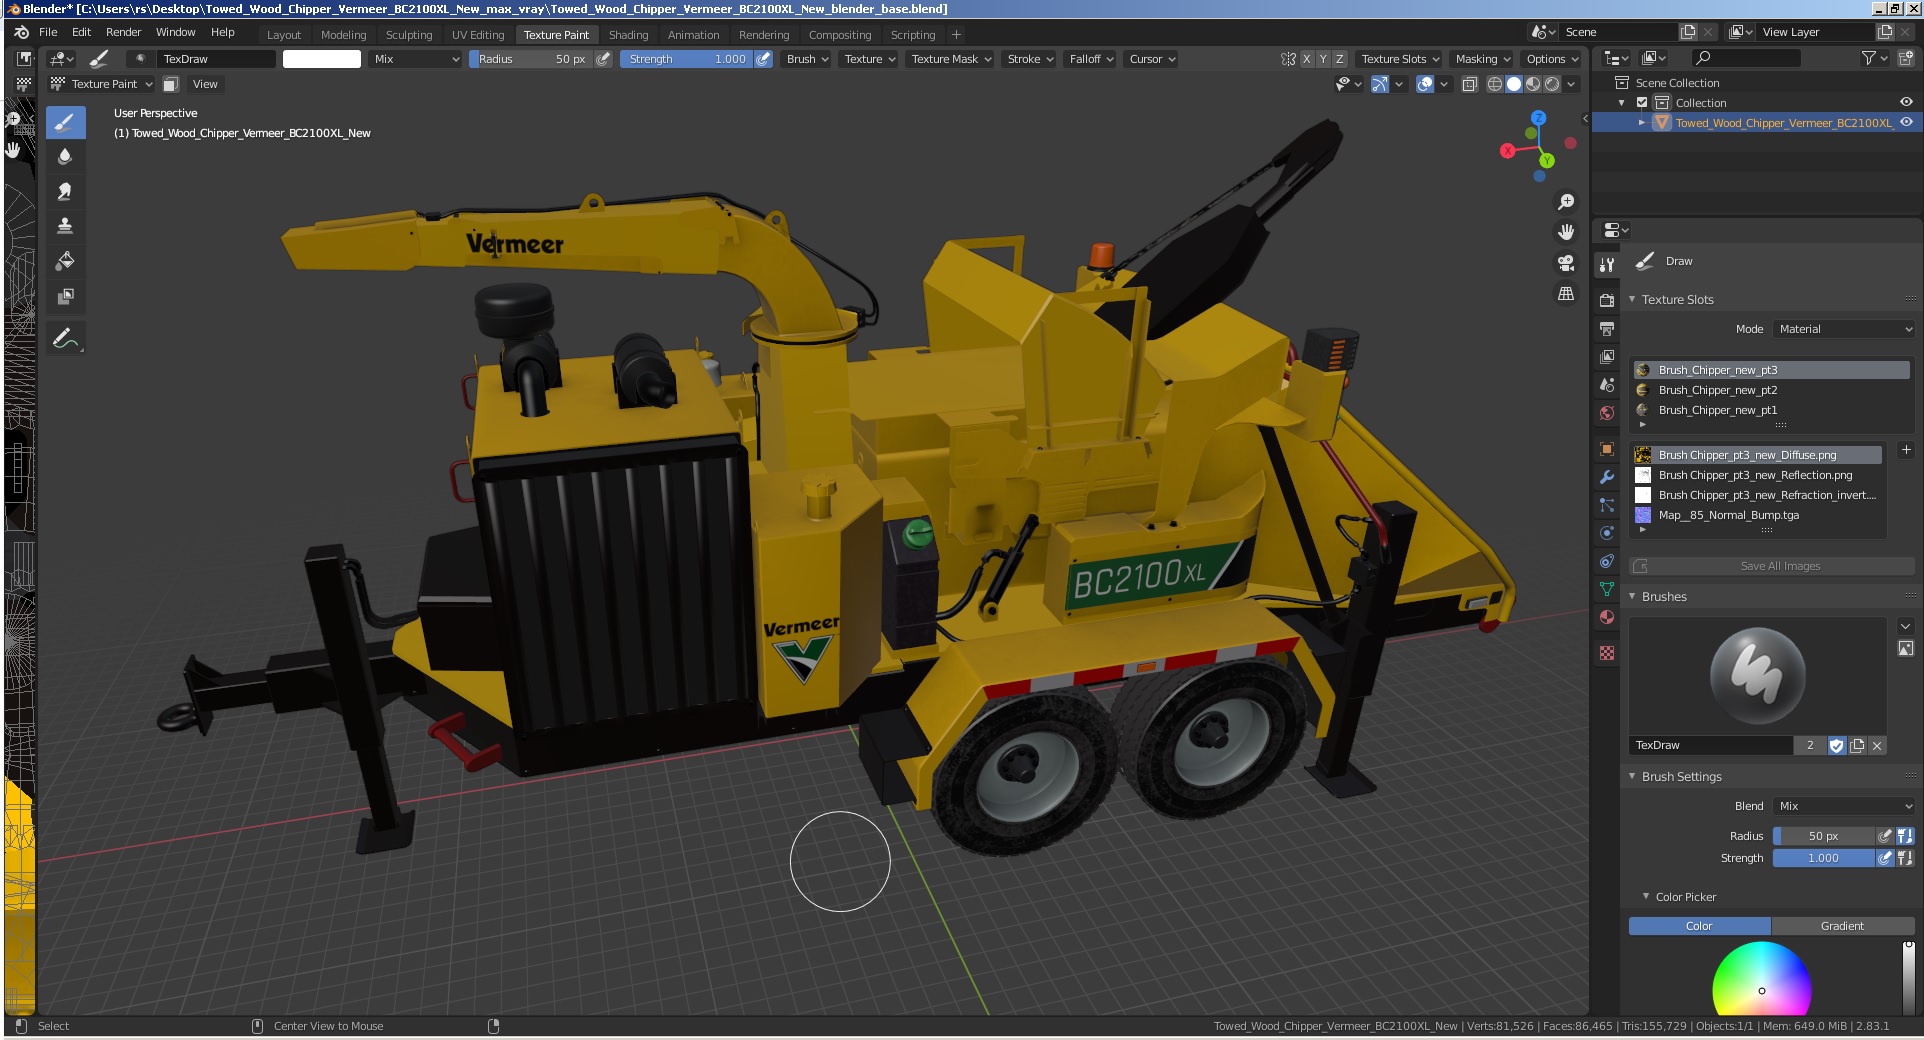Open Modifiers wrench tab
This screenshot has height=1040, width=1924.
(1607, 477)
